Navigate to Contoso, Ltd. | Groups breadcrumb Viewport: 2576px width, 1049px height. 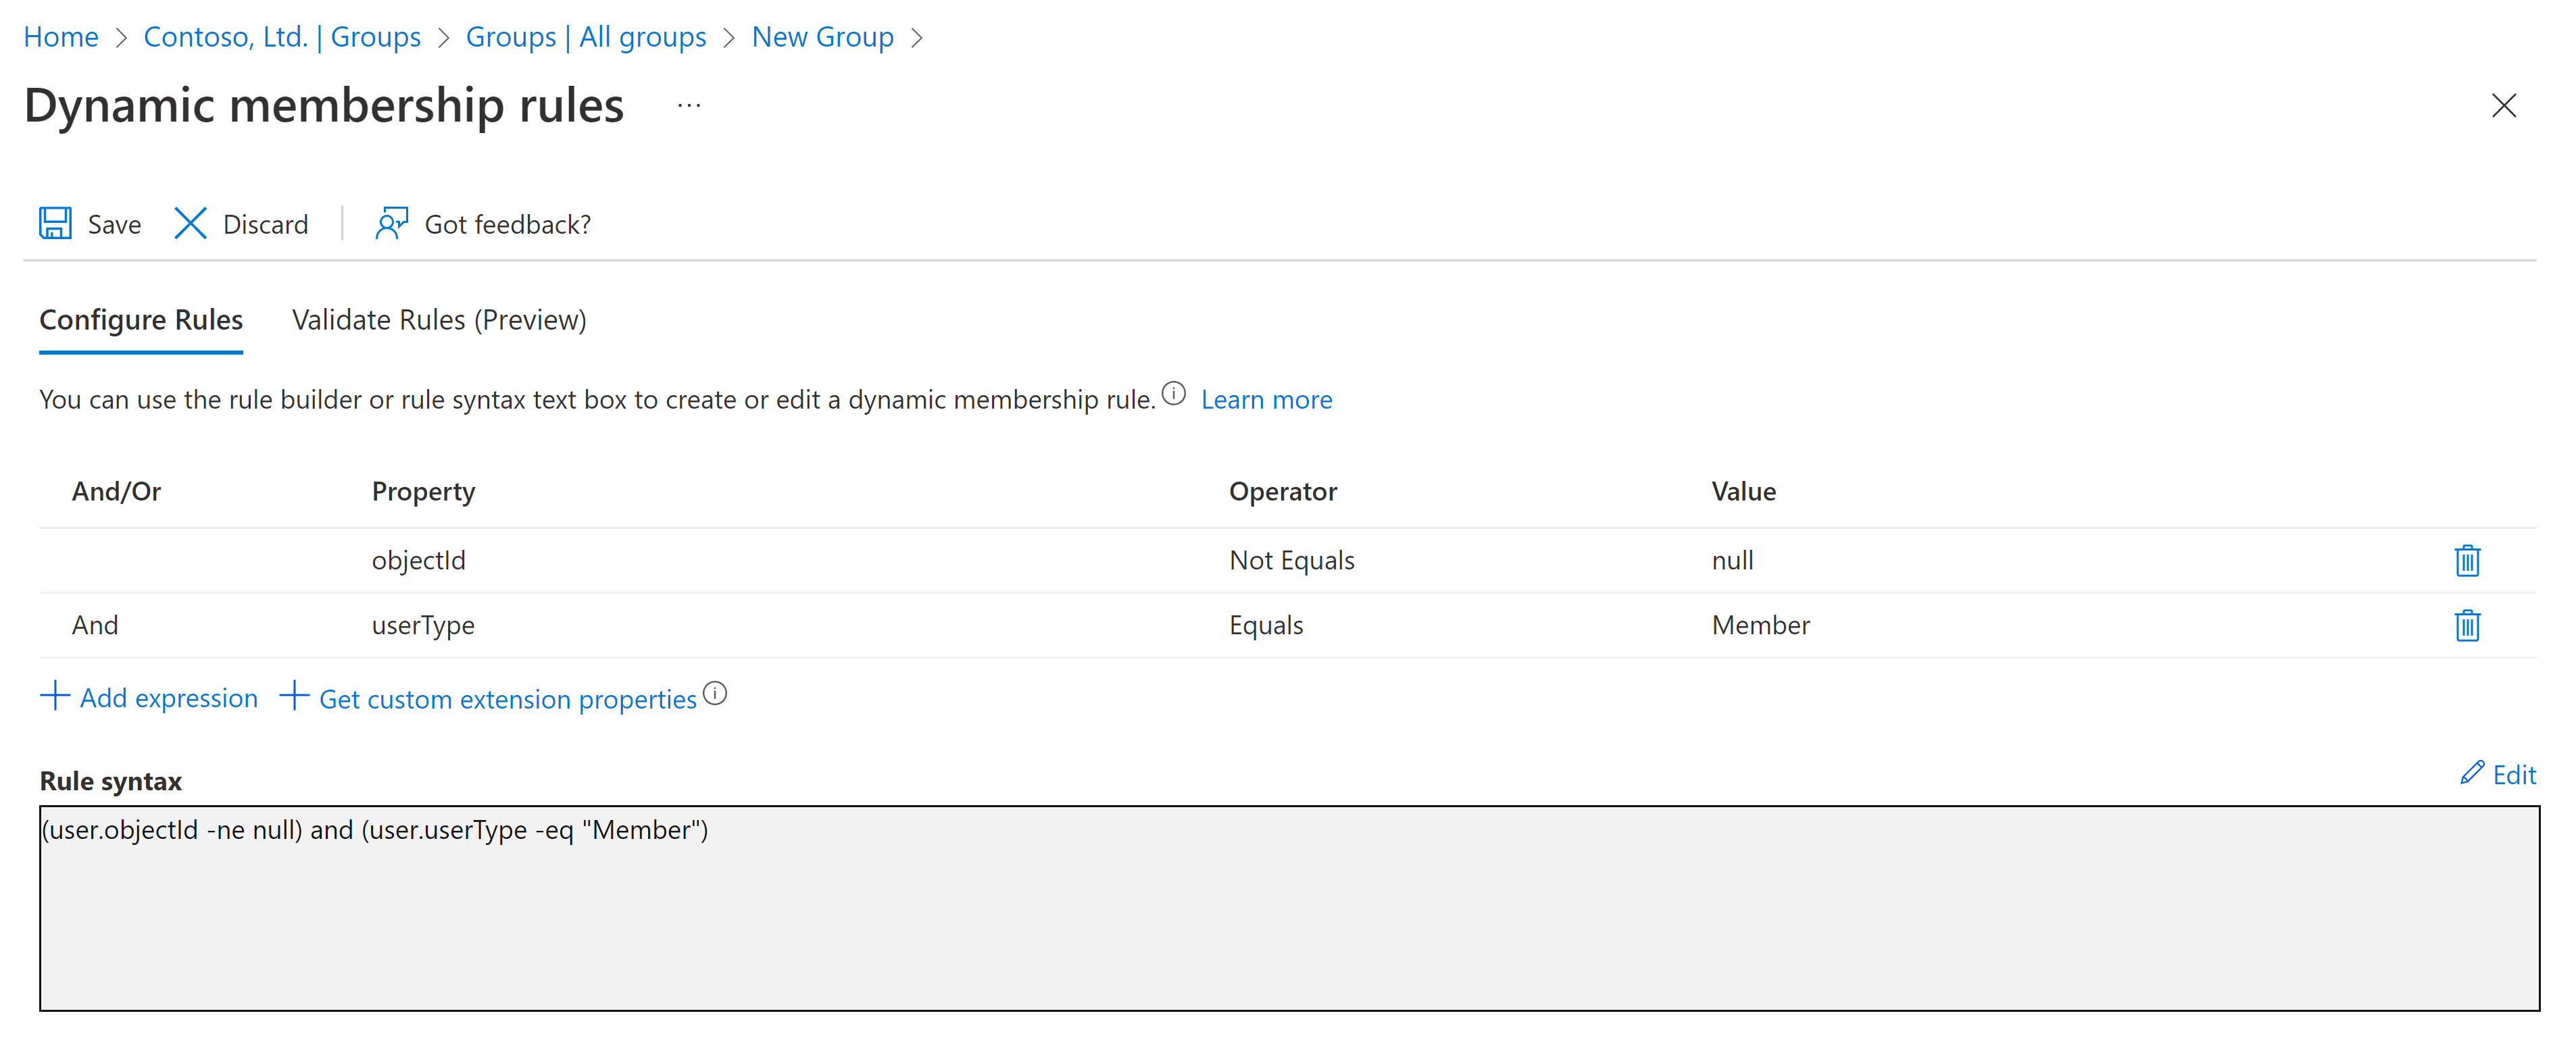pos(282,37)
